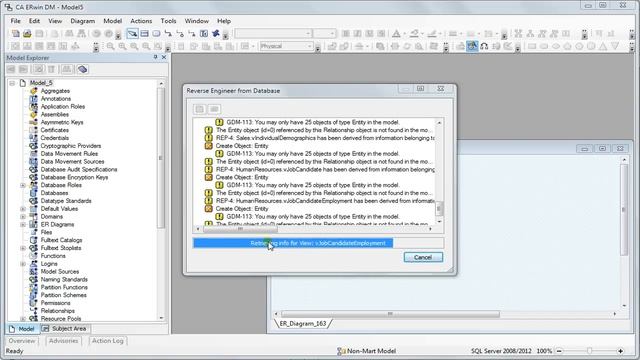This screenshot has height=360, width=640.
Task: Expand the Database Roles node
Action: [x=23, y=185]
